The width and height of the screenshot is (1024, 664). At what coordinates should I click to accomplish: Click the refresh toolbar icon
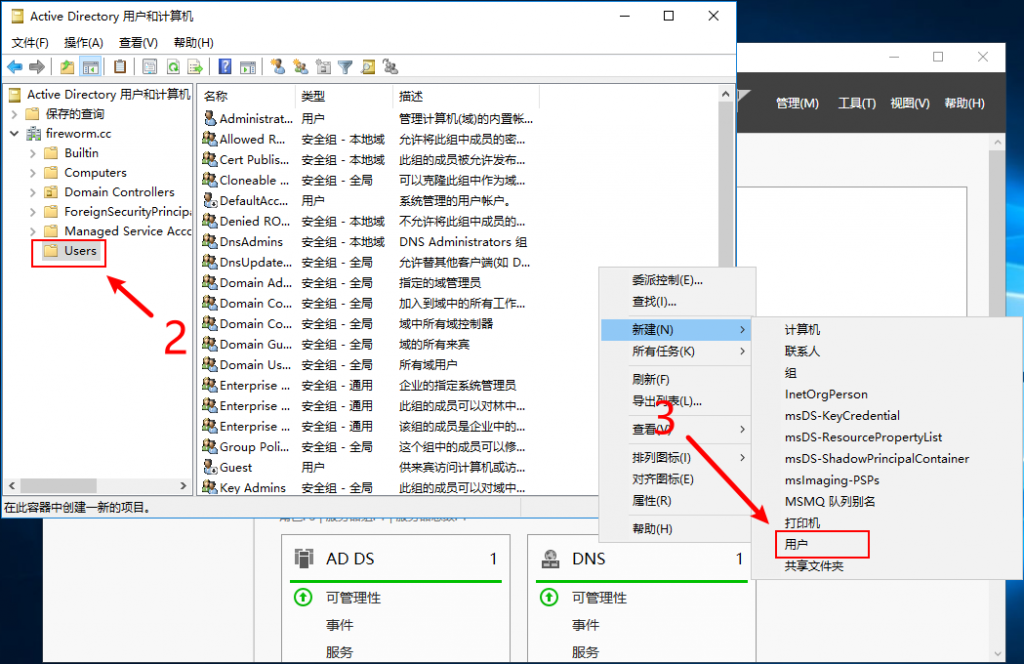173,67
